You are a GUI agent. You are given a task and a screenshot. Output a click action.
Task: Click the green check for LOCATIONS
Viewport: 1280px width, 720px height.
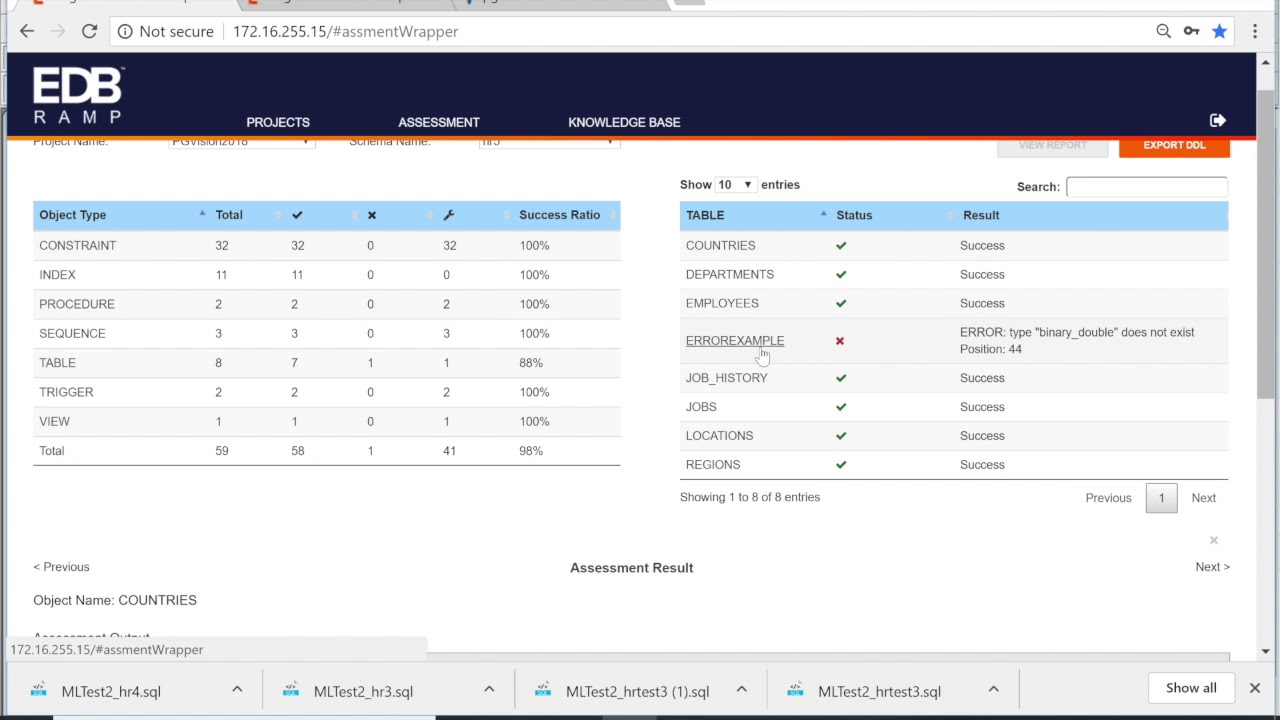click(x=841, y=436)
